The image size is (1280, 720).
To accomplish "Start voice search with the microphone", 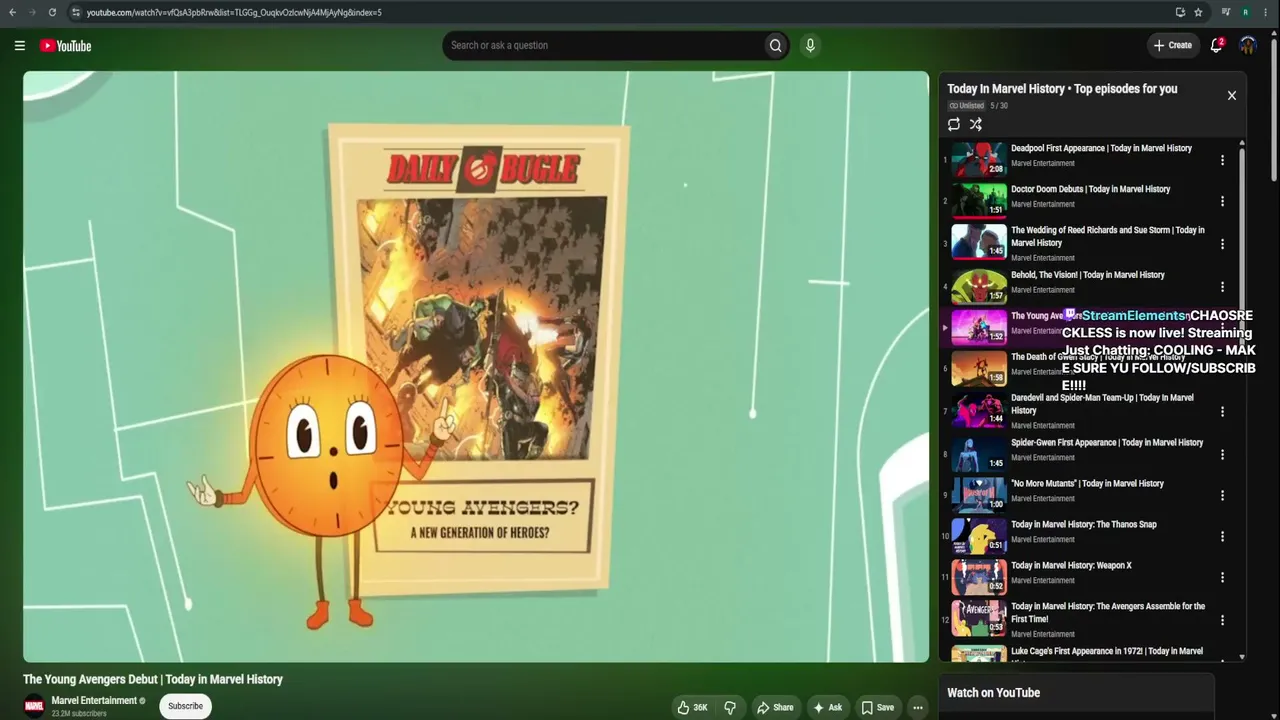I will pos(810,45).
